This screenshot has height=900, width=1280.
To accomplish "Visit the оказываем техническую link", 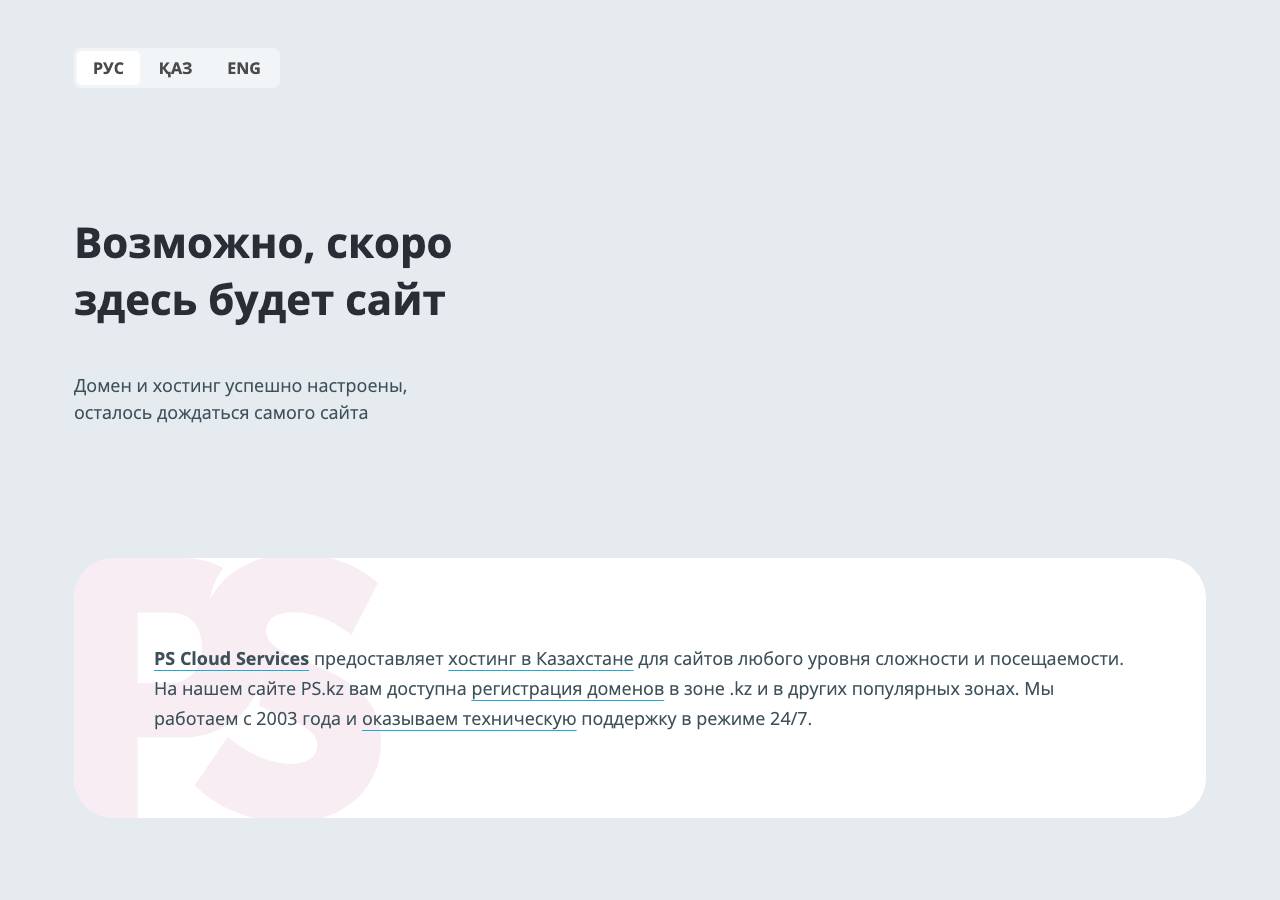I will click(469, 719).
